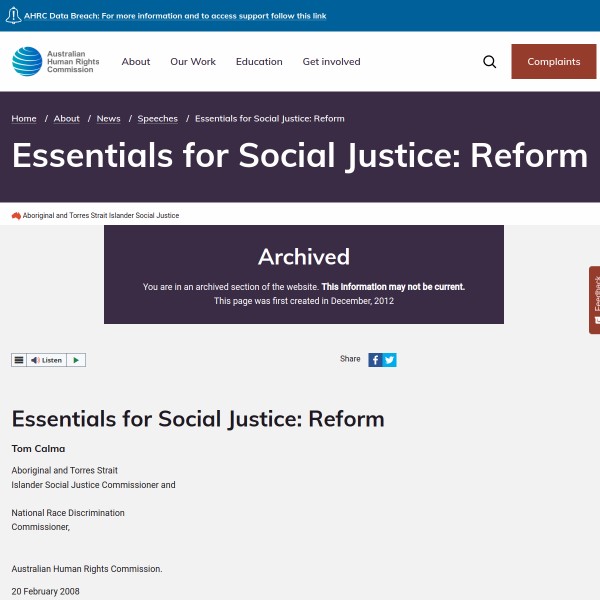
Task: Open the Get involved menu
Action: pyautogui.click(x=331, y=62)
